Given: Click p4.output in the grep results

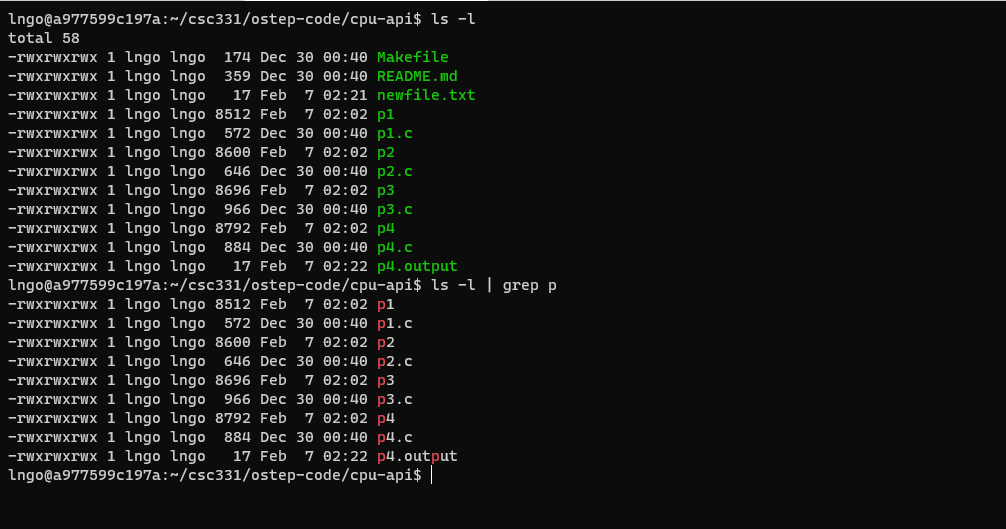Looking at the screenshot, I should pyautogui.click(x=417, y=457).
